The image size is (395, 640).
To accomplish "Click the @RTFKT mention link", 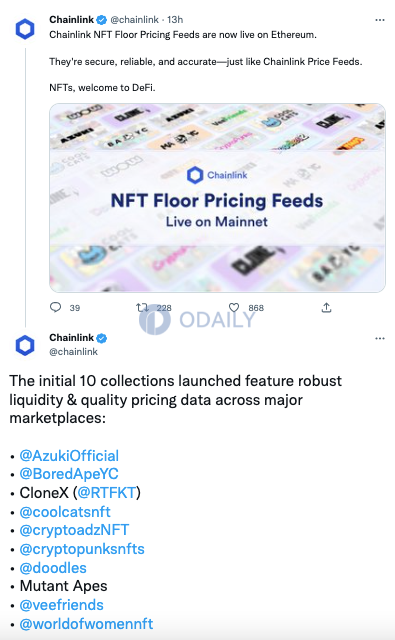I will pyautogui.click(x=107, y=493).
